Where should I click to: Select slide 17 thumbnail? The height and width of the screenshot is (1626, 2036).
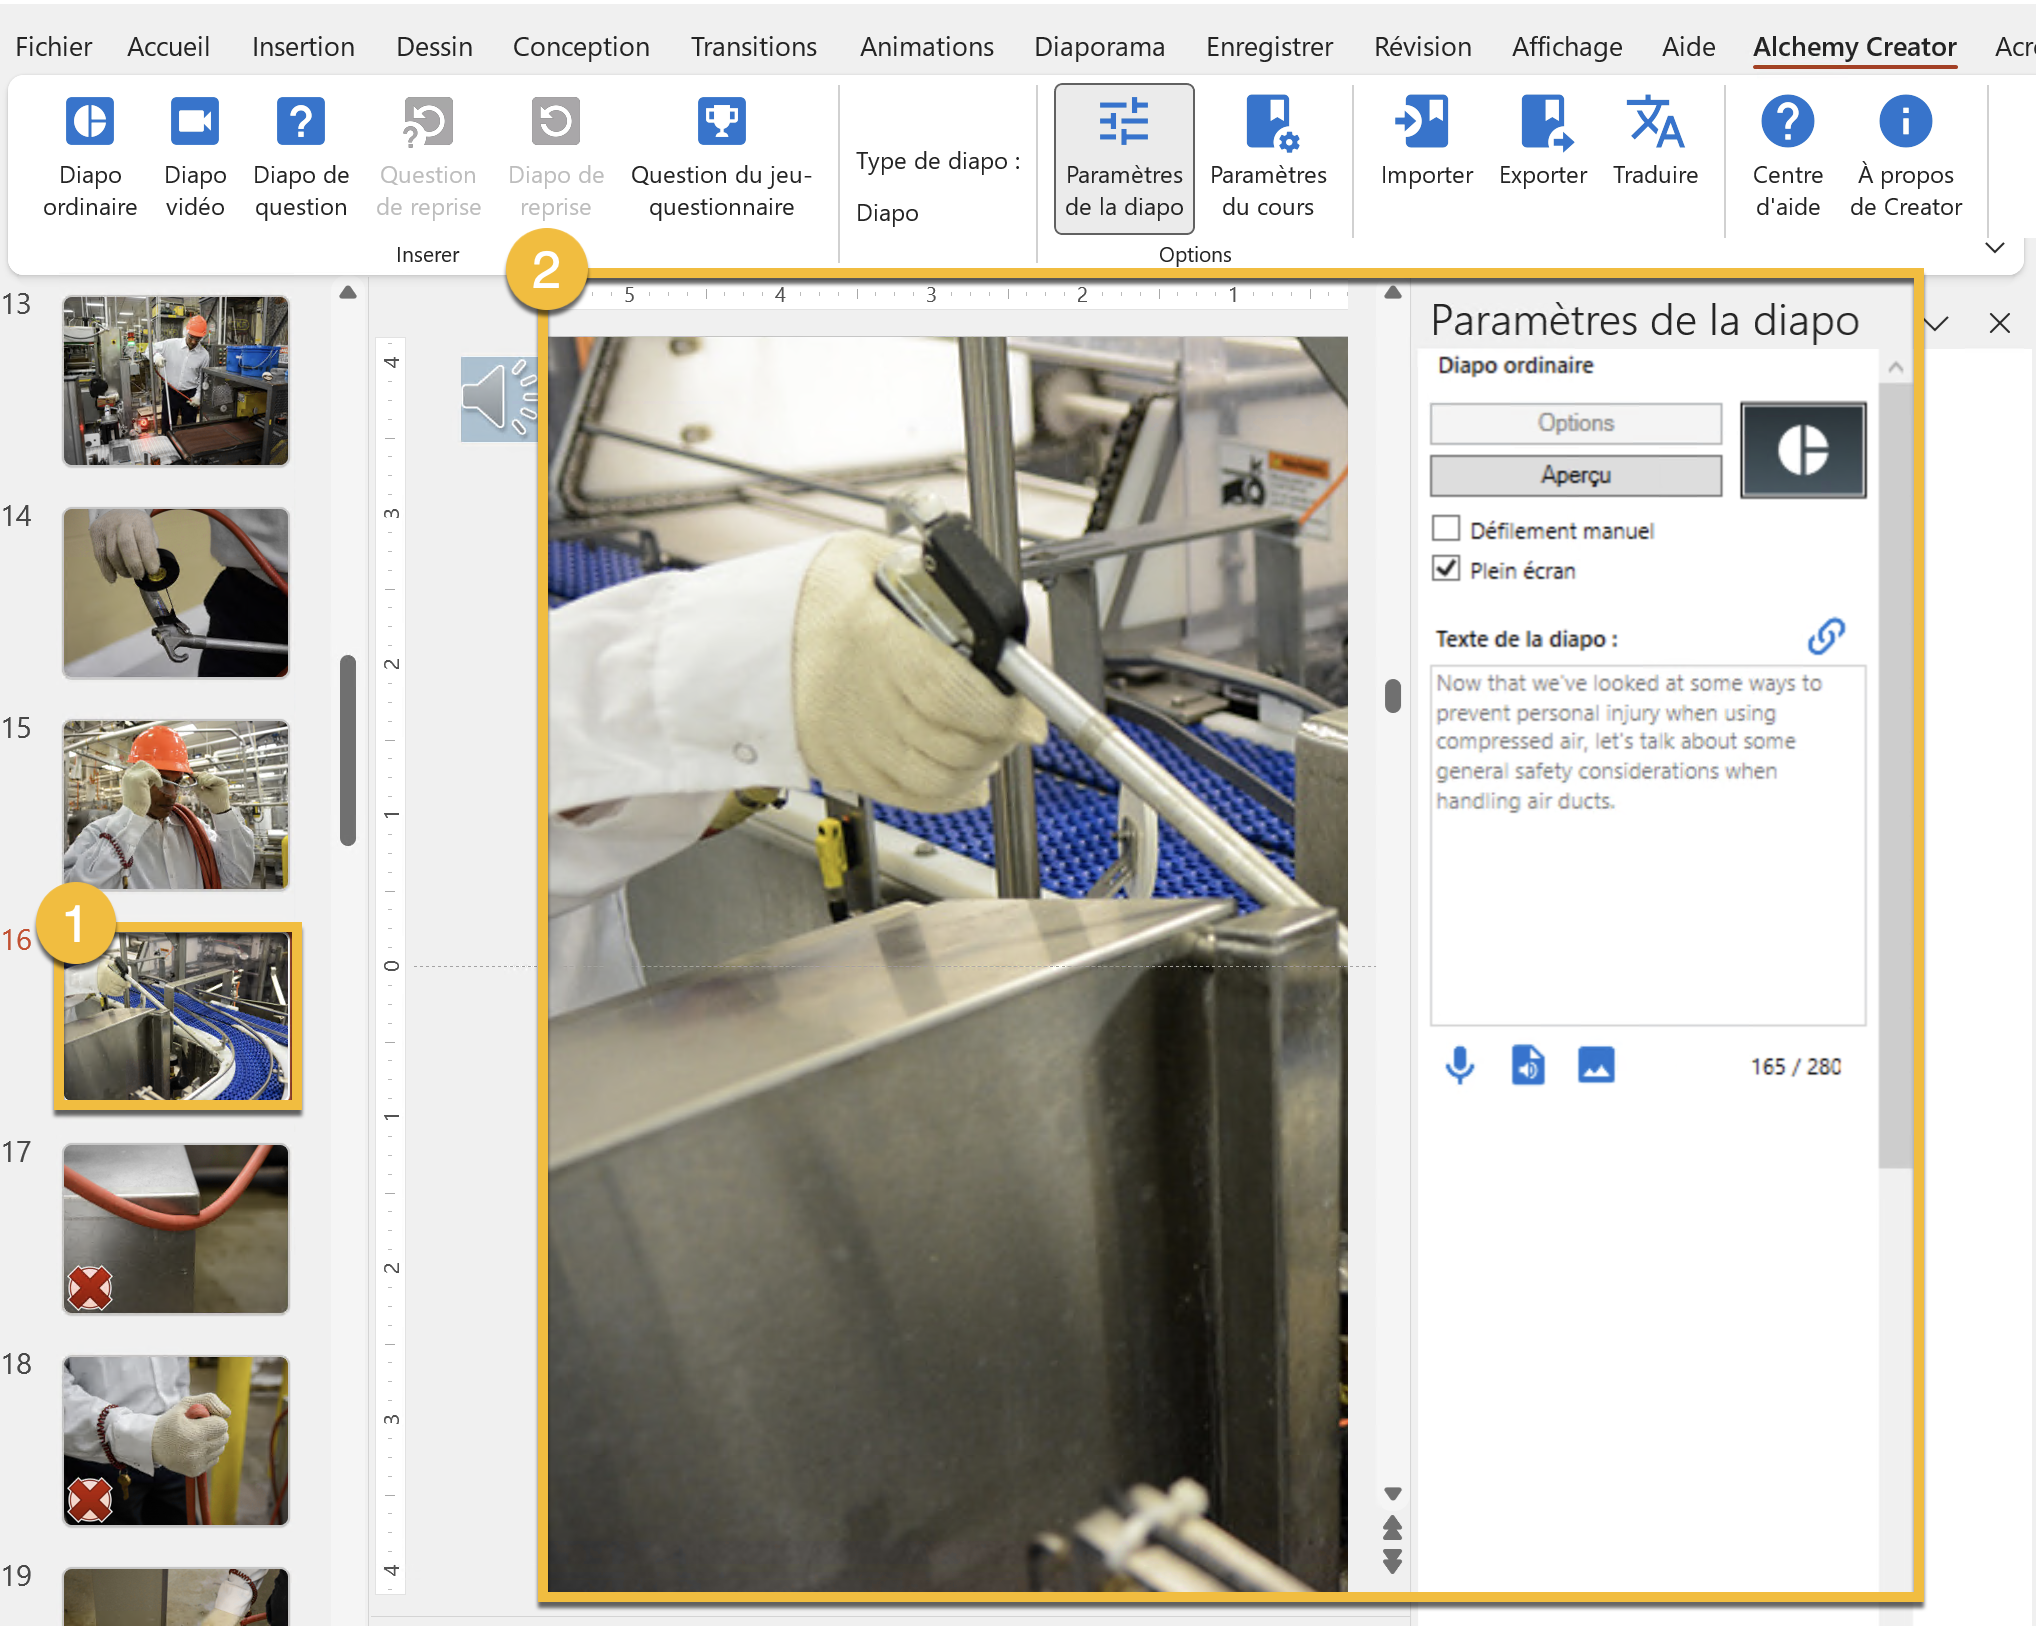[x=176, y=1229]
